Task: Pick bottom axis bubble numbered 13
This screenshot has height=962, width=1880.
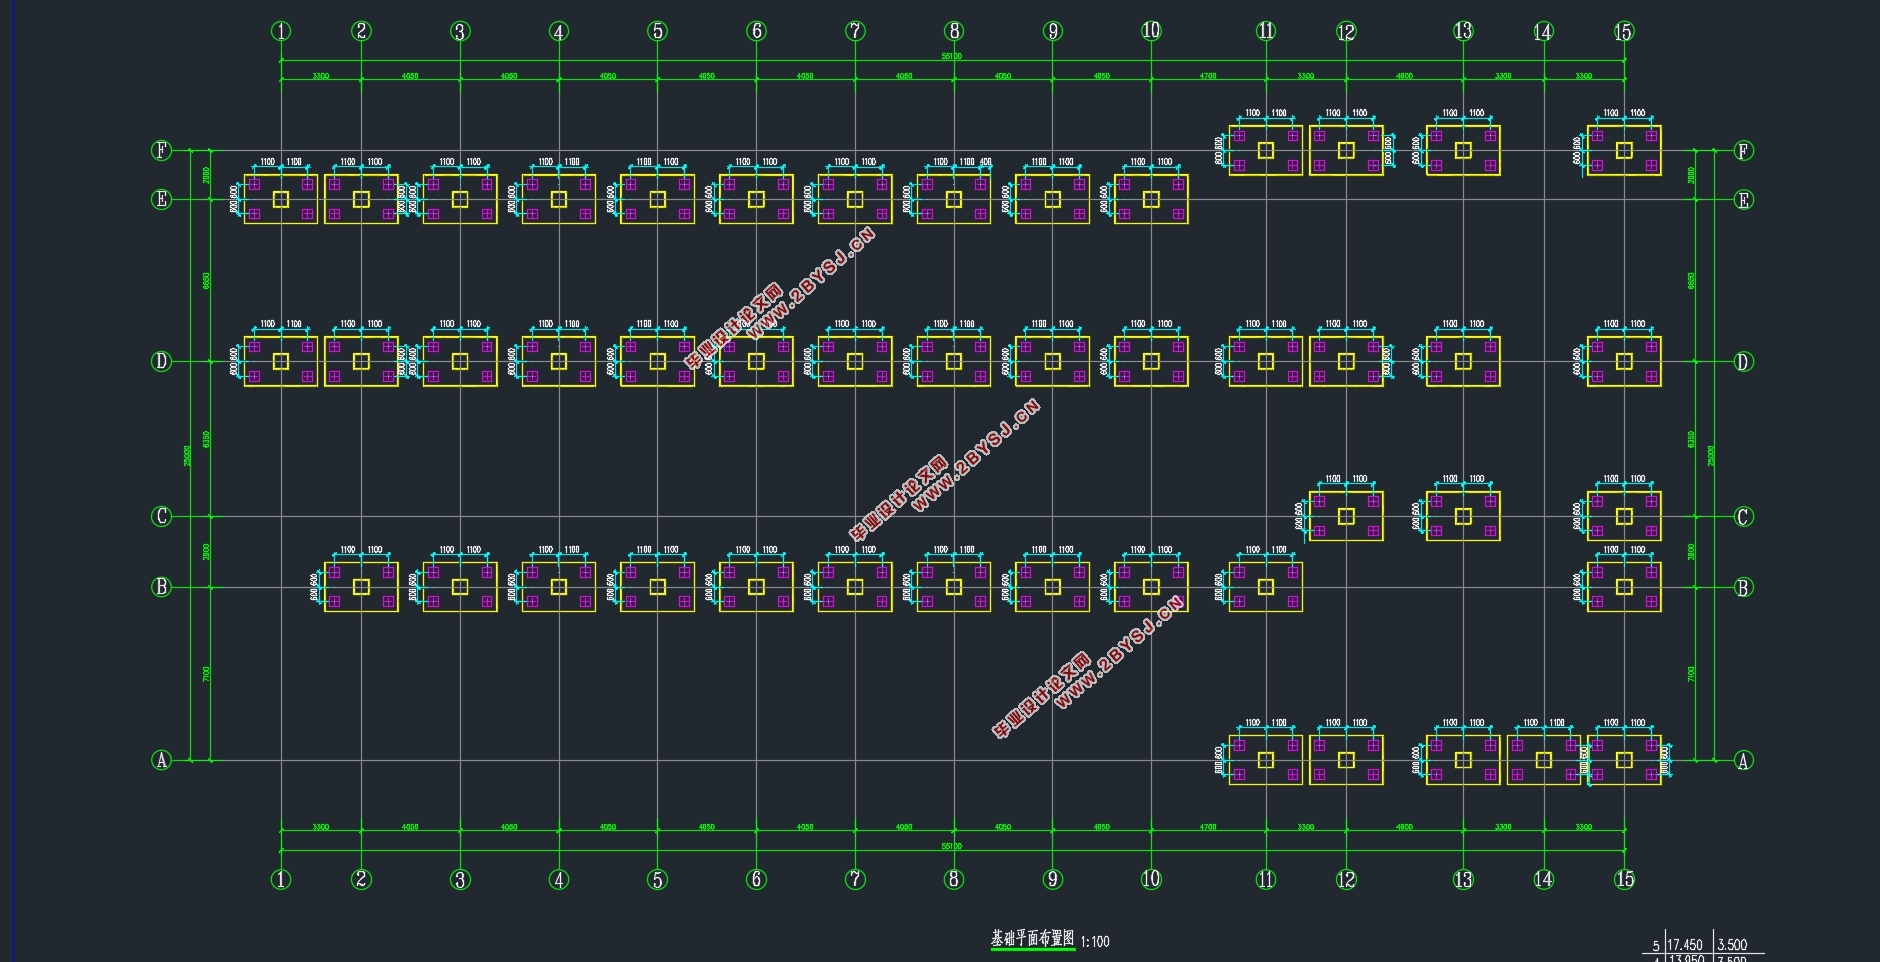Action: coord(1463,879)
